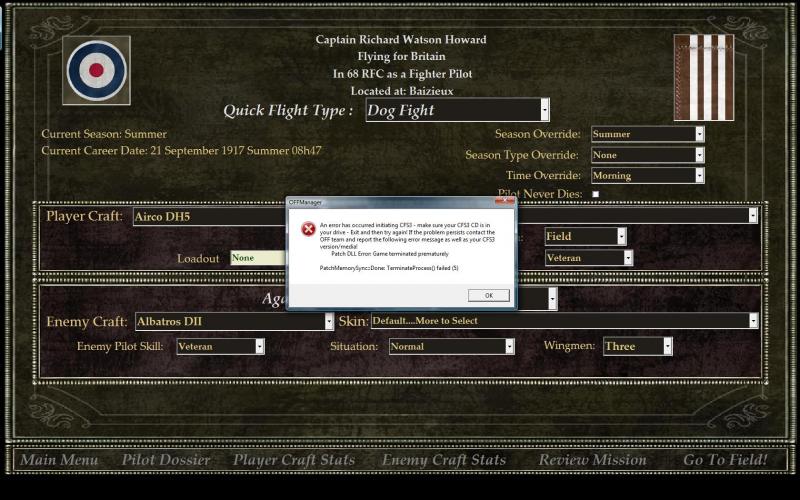Image resolution: width=800 pixels, height=500 pixels.
Task: Click Review Mission link
Action: (x=592, y=460)
